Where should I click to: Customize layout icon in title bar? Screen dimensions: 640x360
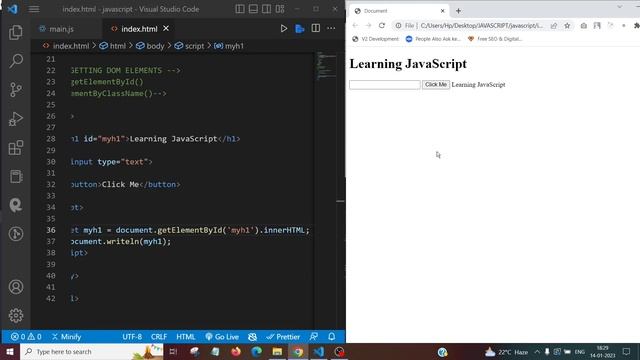coord(280,9)
